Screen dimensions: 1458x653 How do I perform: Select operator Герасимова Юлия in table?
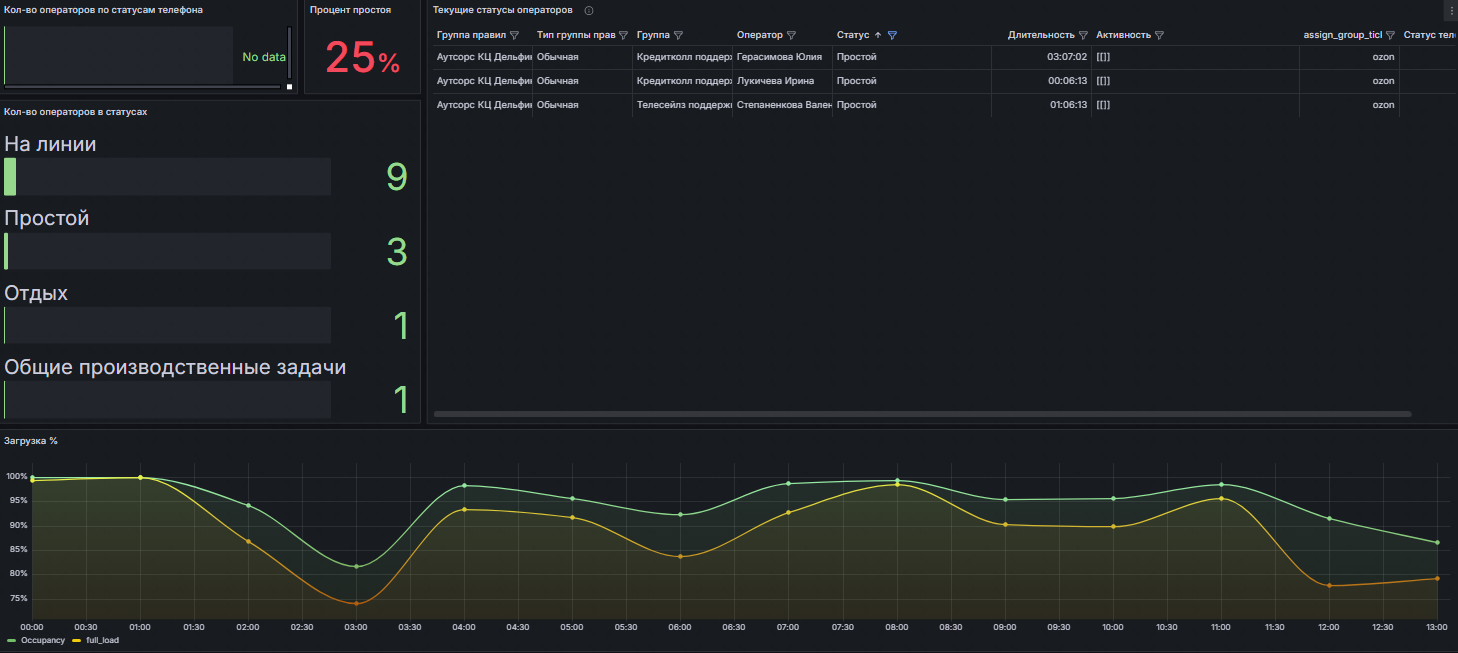point(779,57)
